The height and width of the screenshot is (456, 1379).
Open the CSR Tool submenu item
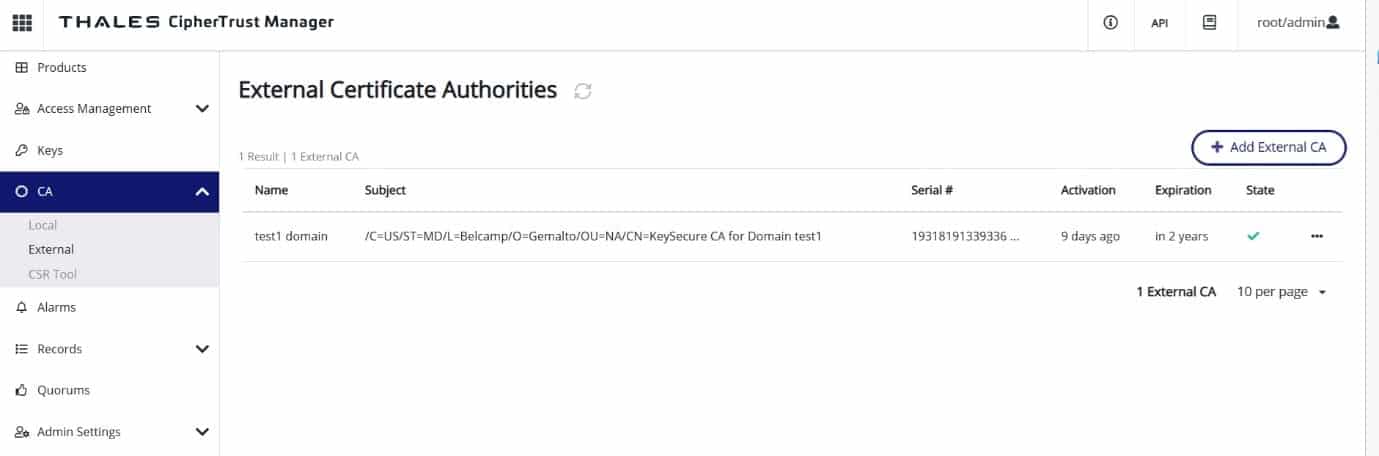(52, 274)
